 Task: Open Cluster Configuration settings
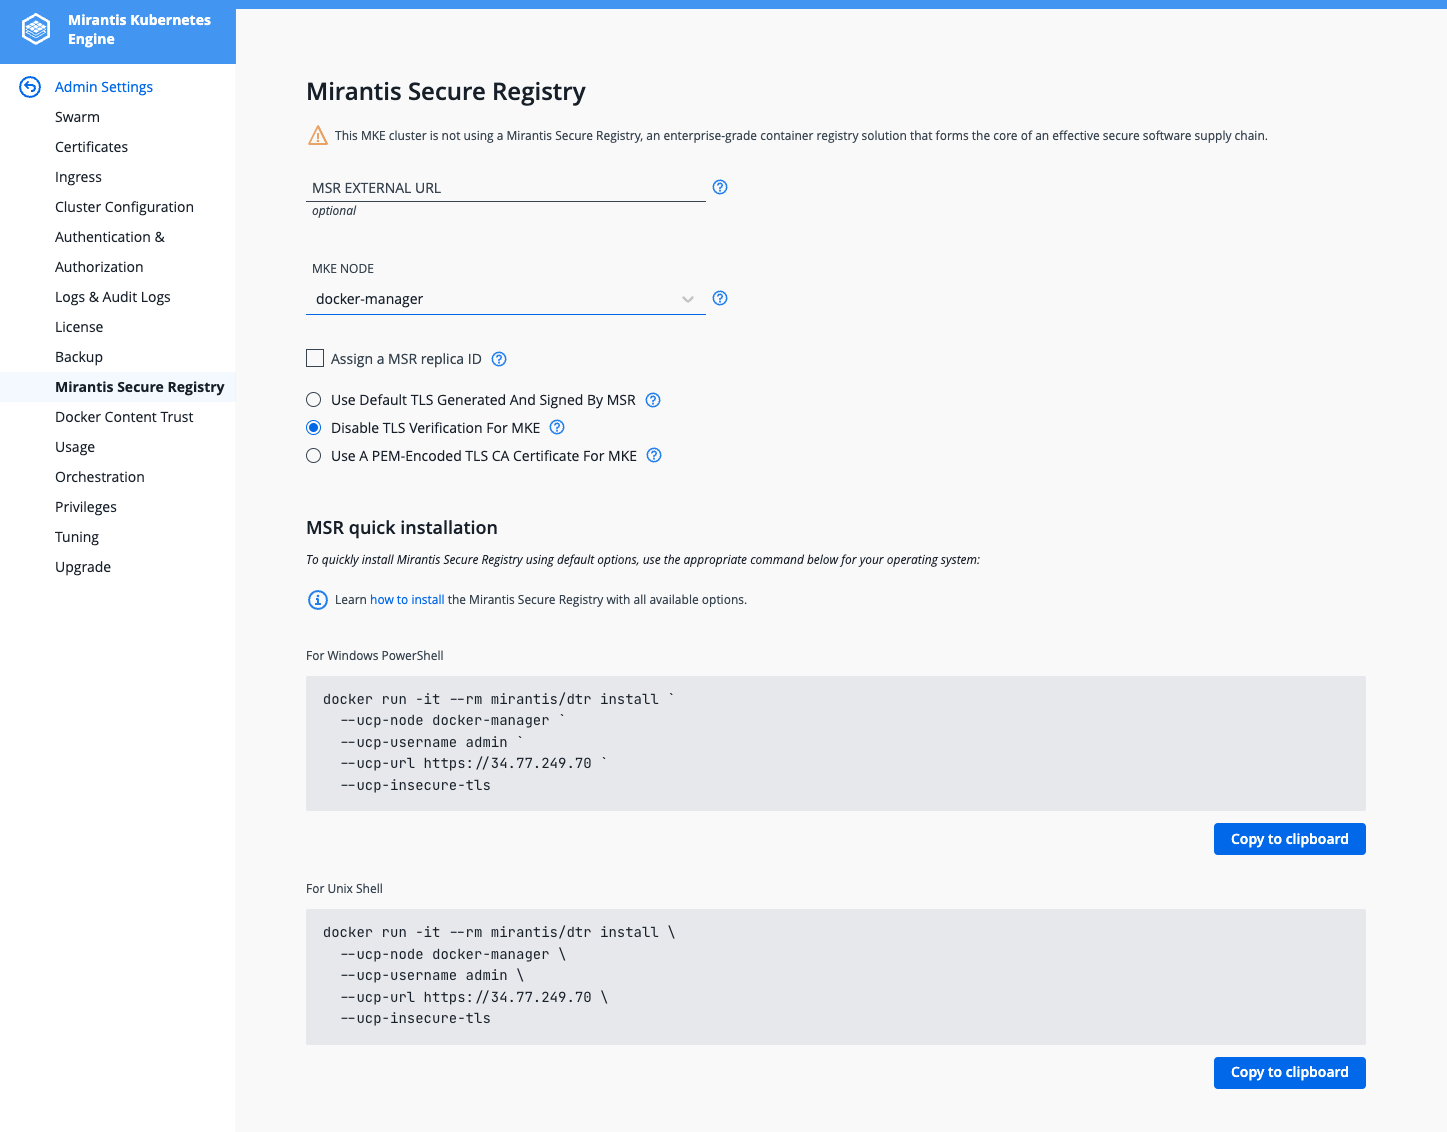point(124,207)
